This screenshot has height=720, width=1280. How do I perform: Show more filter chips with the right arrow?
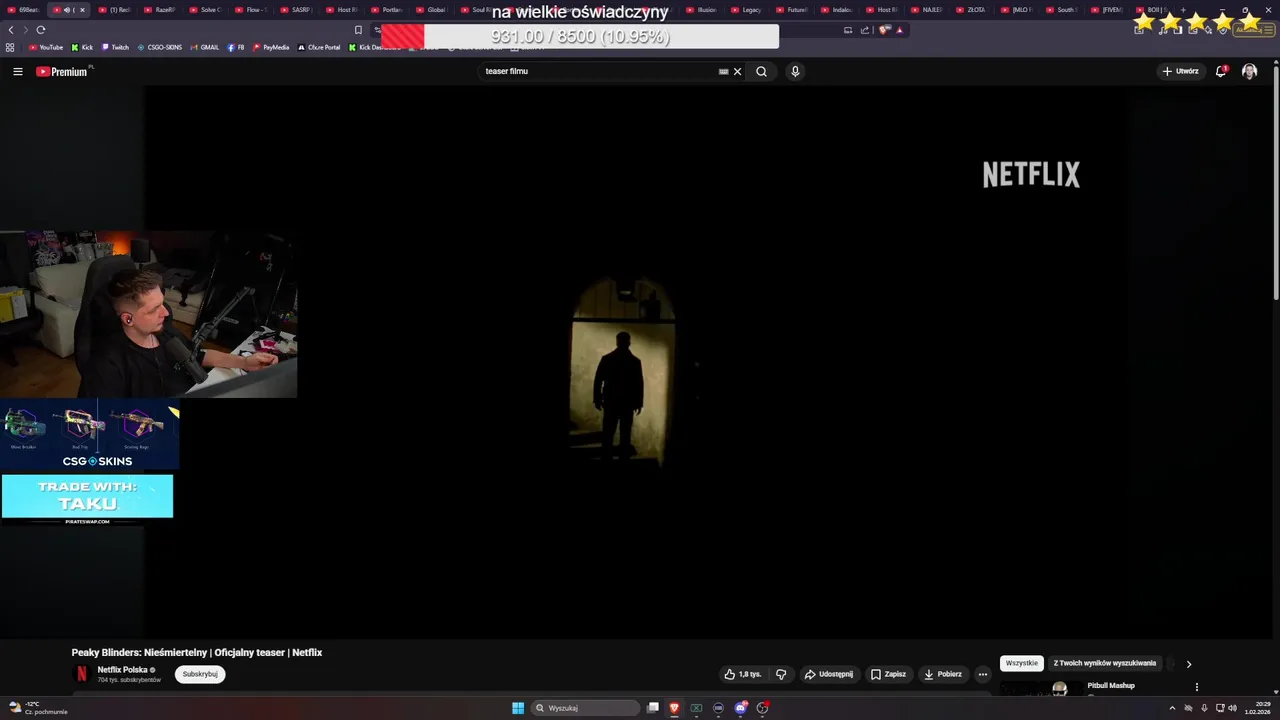(1189, 664)
